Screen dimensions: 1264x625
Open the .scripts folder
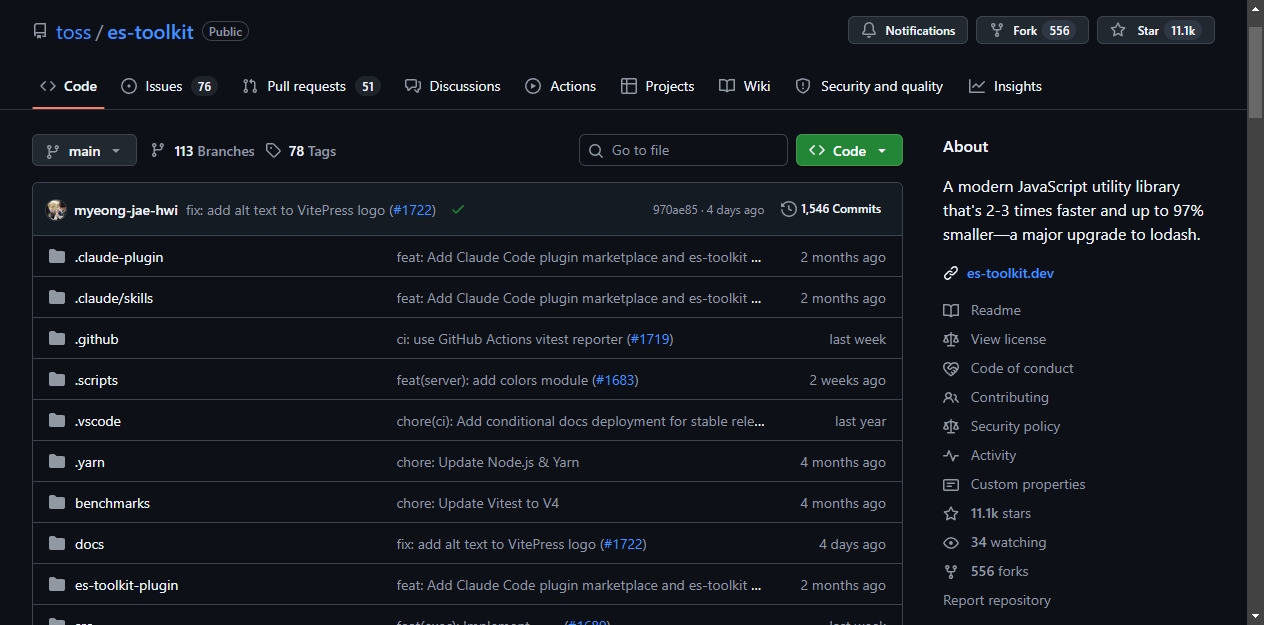click(96, 380)
